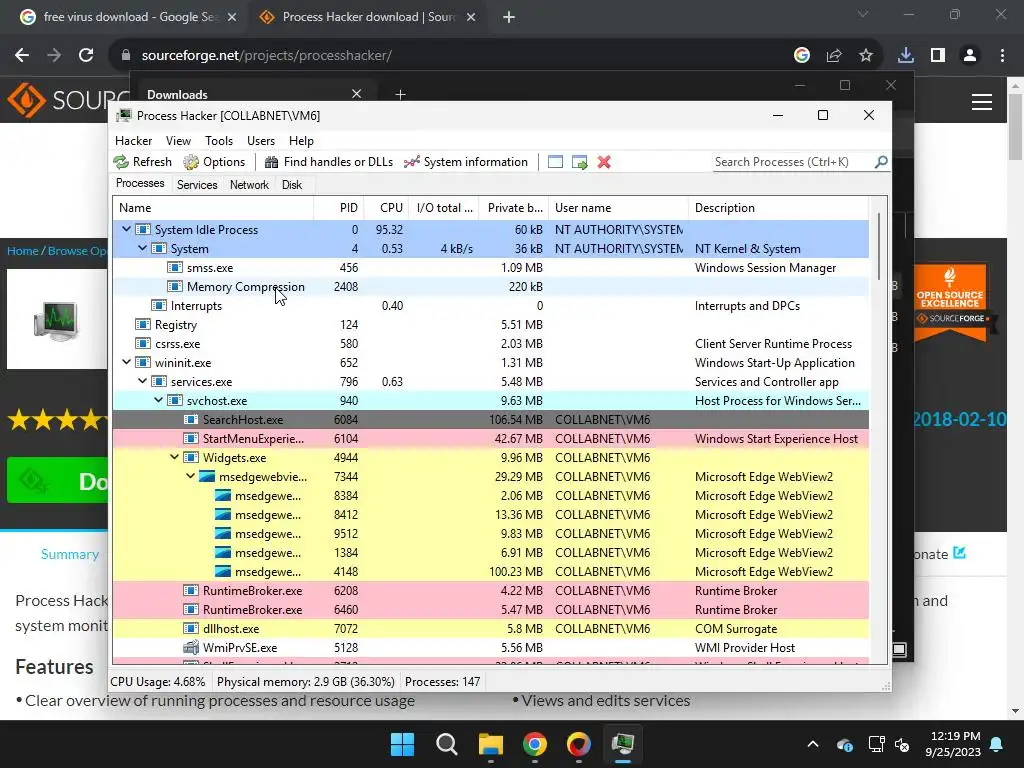Screen dimensions: 1024x768
Task: Show hidden tray icons chevron
Action: (x=813, y=744)
